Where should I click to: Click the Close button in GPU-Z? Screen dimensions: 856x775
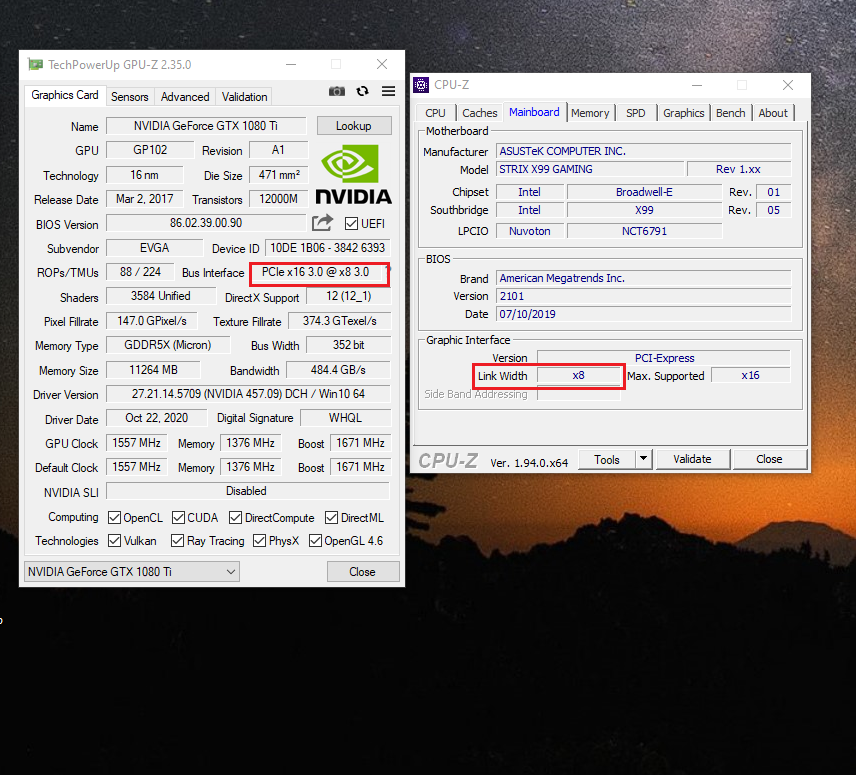coord(362,571)
